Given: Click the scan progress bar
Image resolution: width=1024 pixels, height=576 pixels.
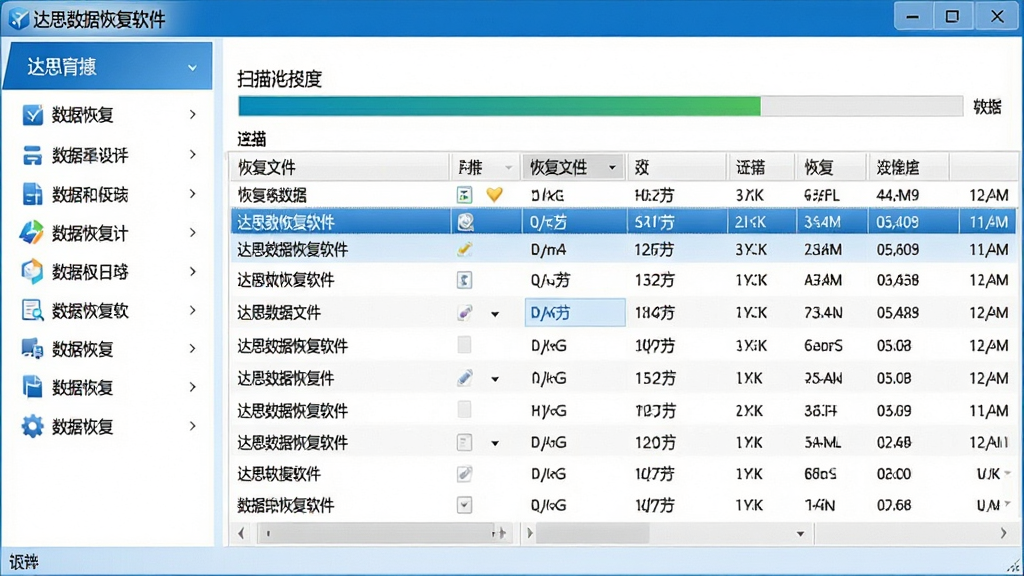Looking at the screenshot, I should (600, 106).
